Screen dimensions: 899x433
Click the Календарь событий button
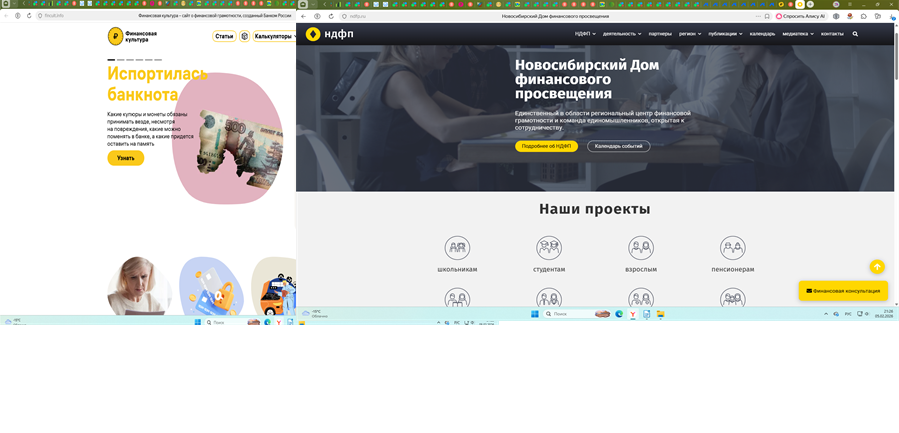(x=618, y=146)
